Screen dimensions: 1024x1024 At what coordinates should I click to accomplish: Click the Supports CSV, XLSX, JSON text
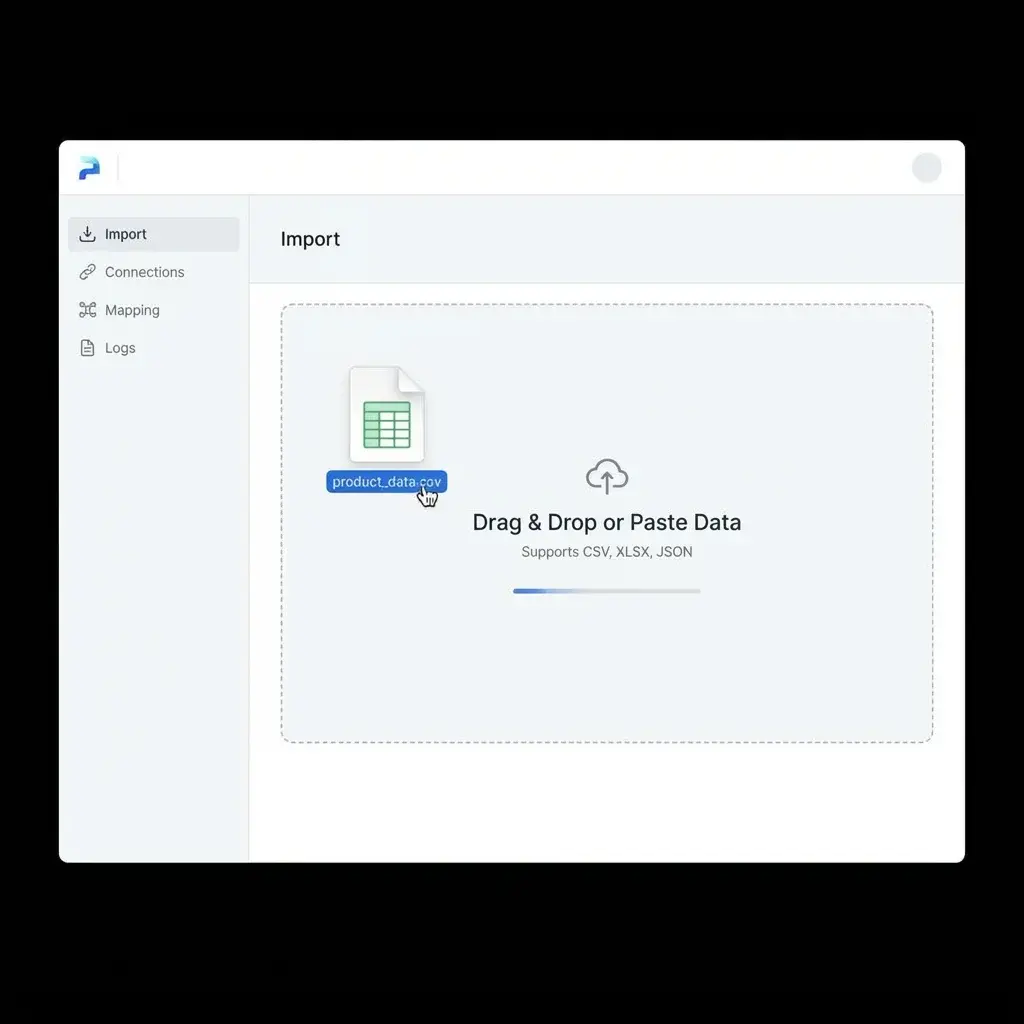606,552
